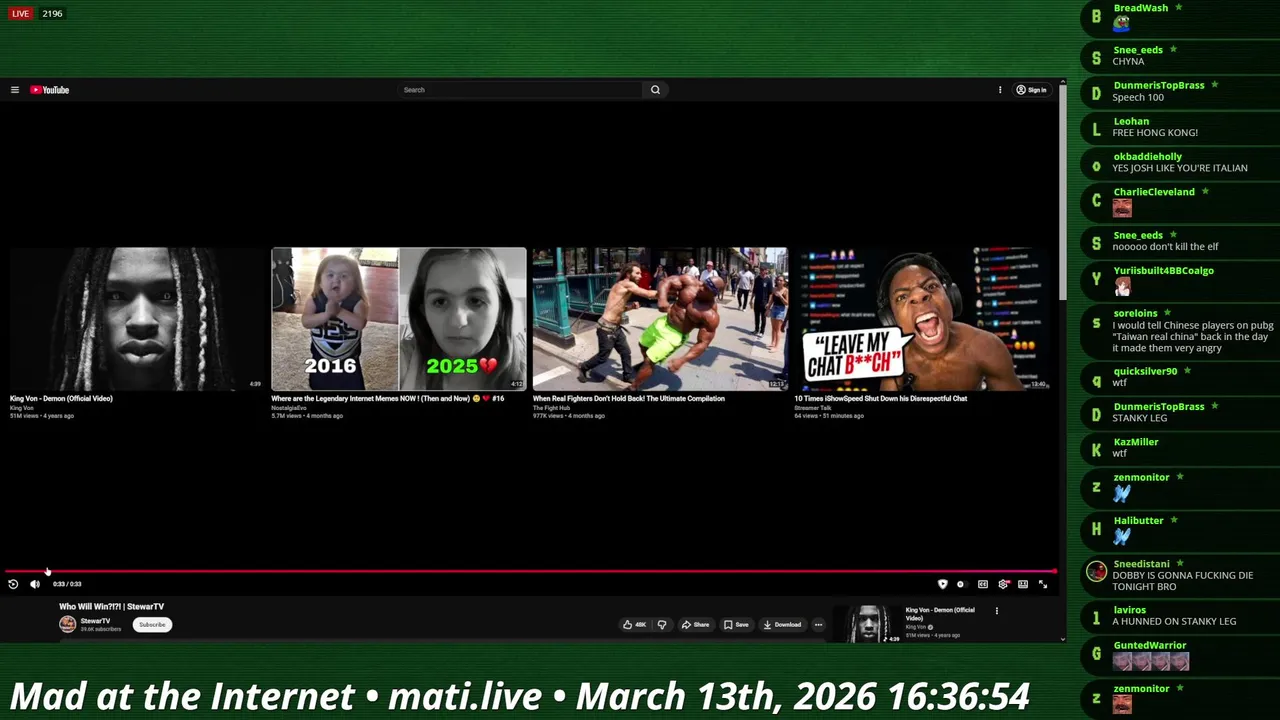The height and width of the screenshot is (720, 1280).
Task: Toggle the autoplay switch in the player
Action: 961,584
